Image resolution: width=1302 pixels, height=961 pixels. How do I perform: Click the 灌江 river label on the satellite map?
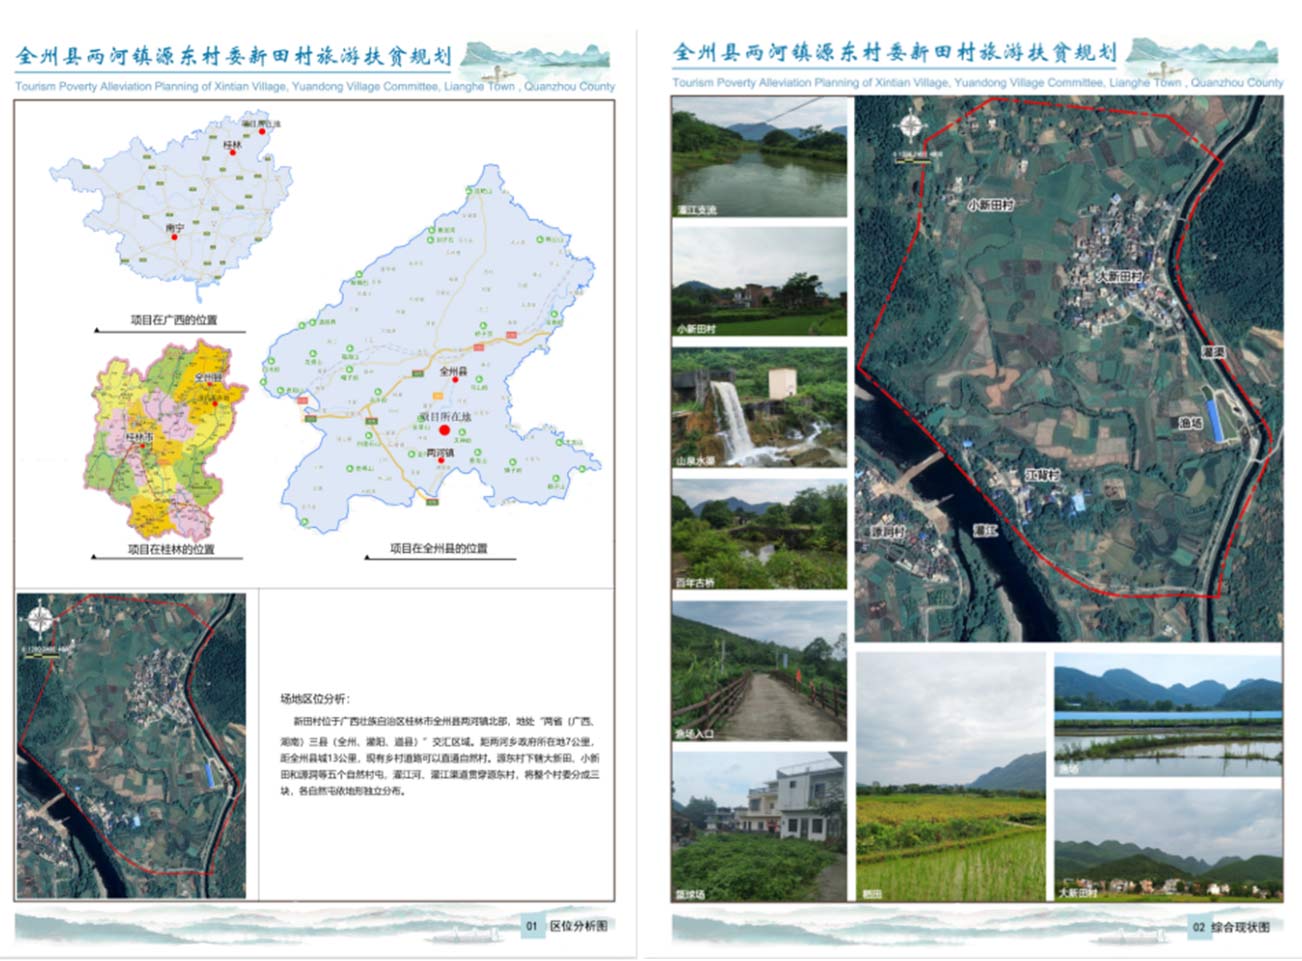[x=985, y=530]
